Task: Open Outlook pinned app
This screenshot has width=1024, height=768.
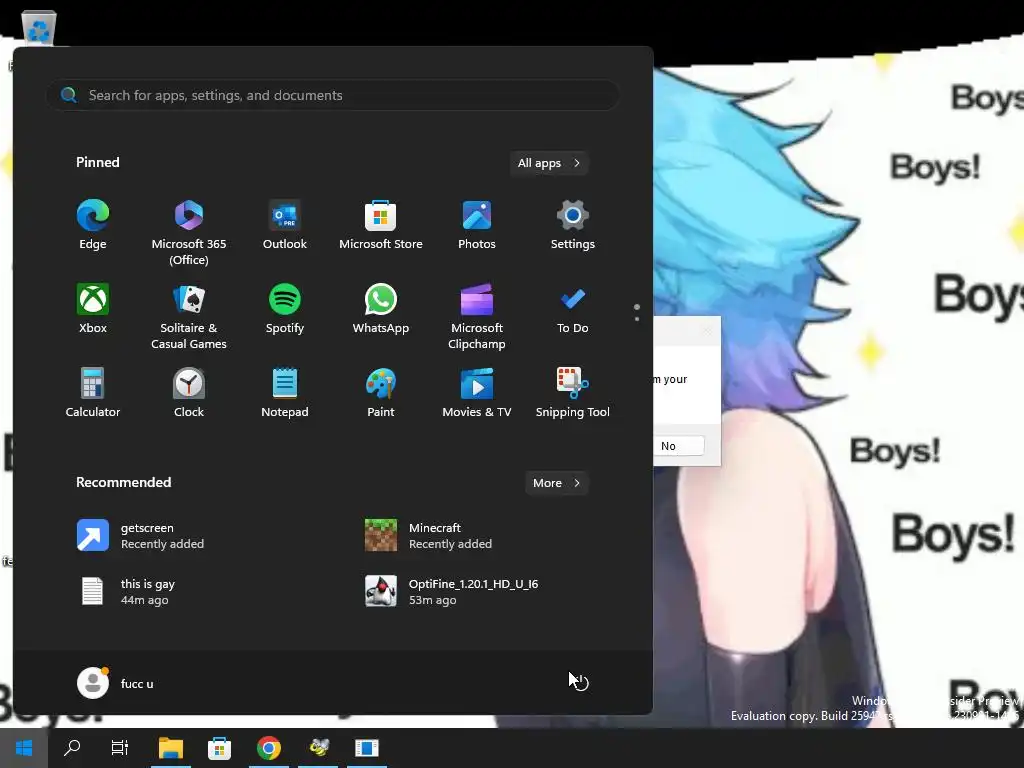Action: (x=285, y=225)
